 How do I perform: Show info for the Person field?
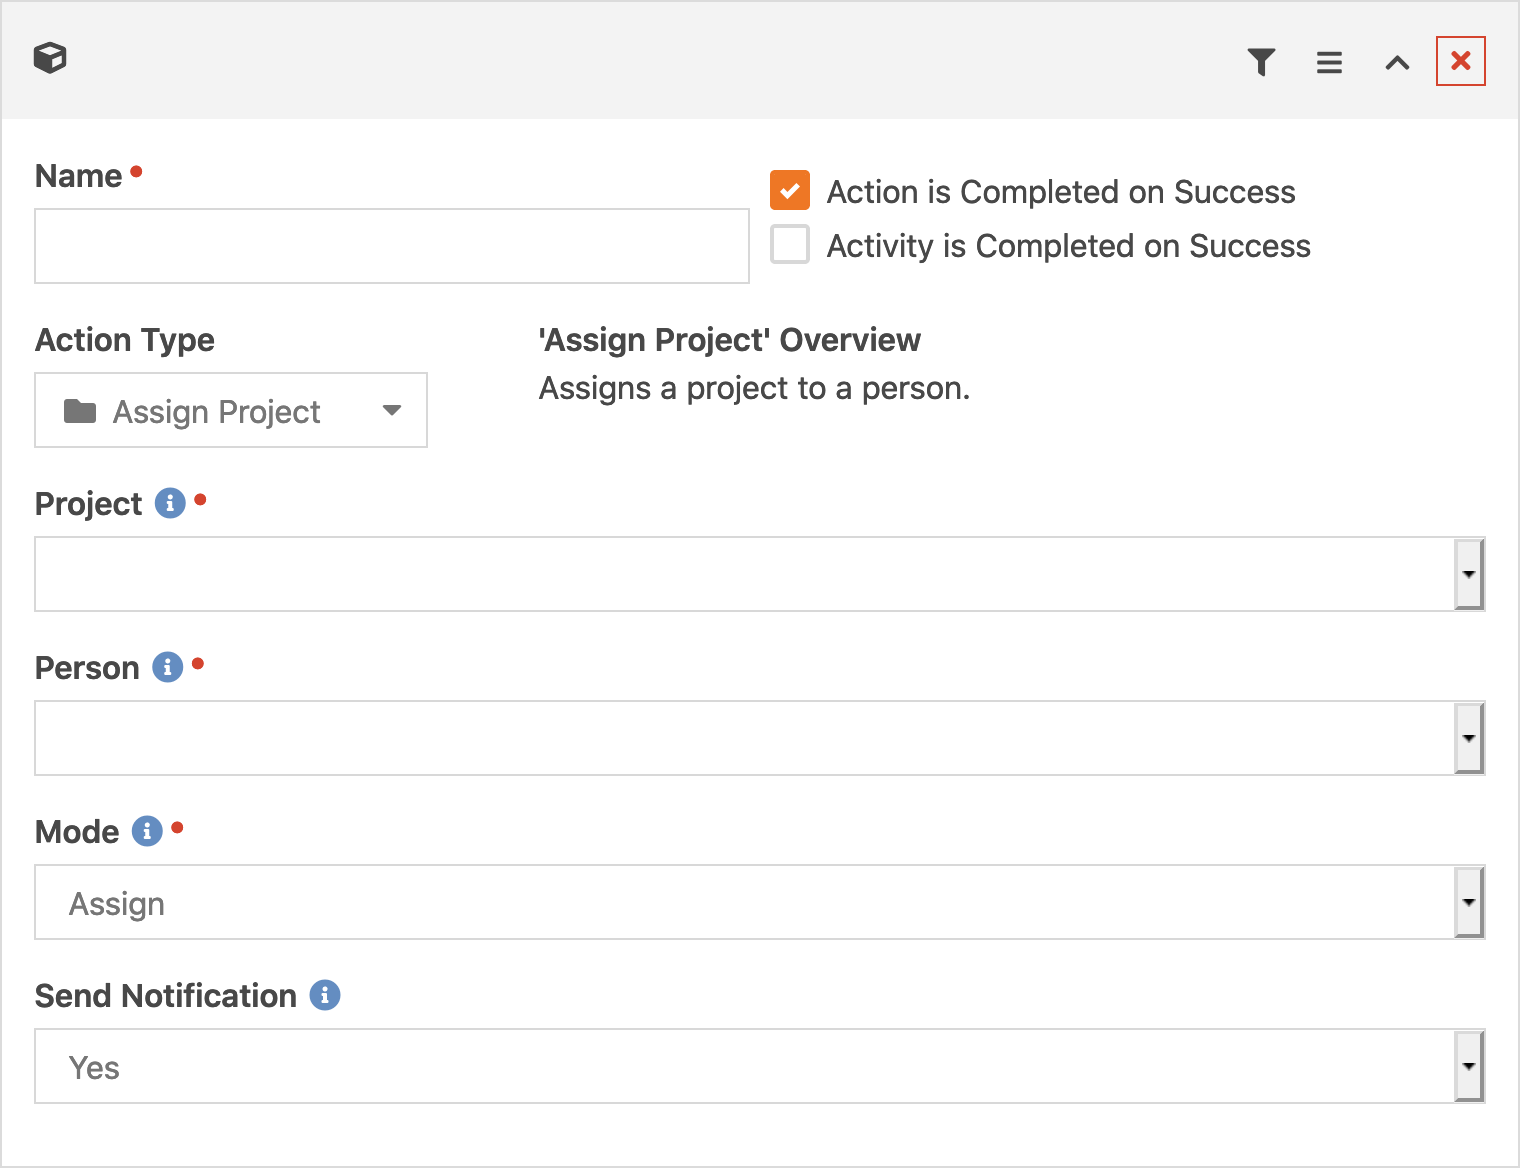[x=168, y=667]
